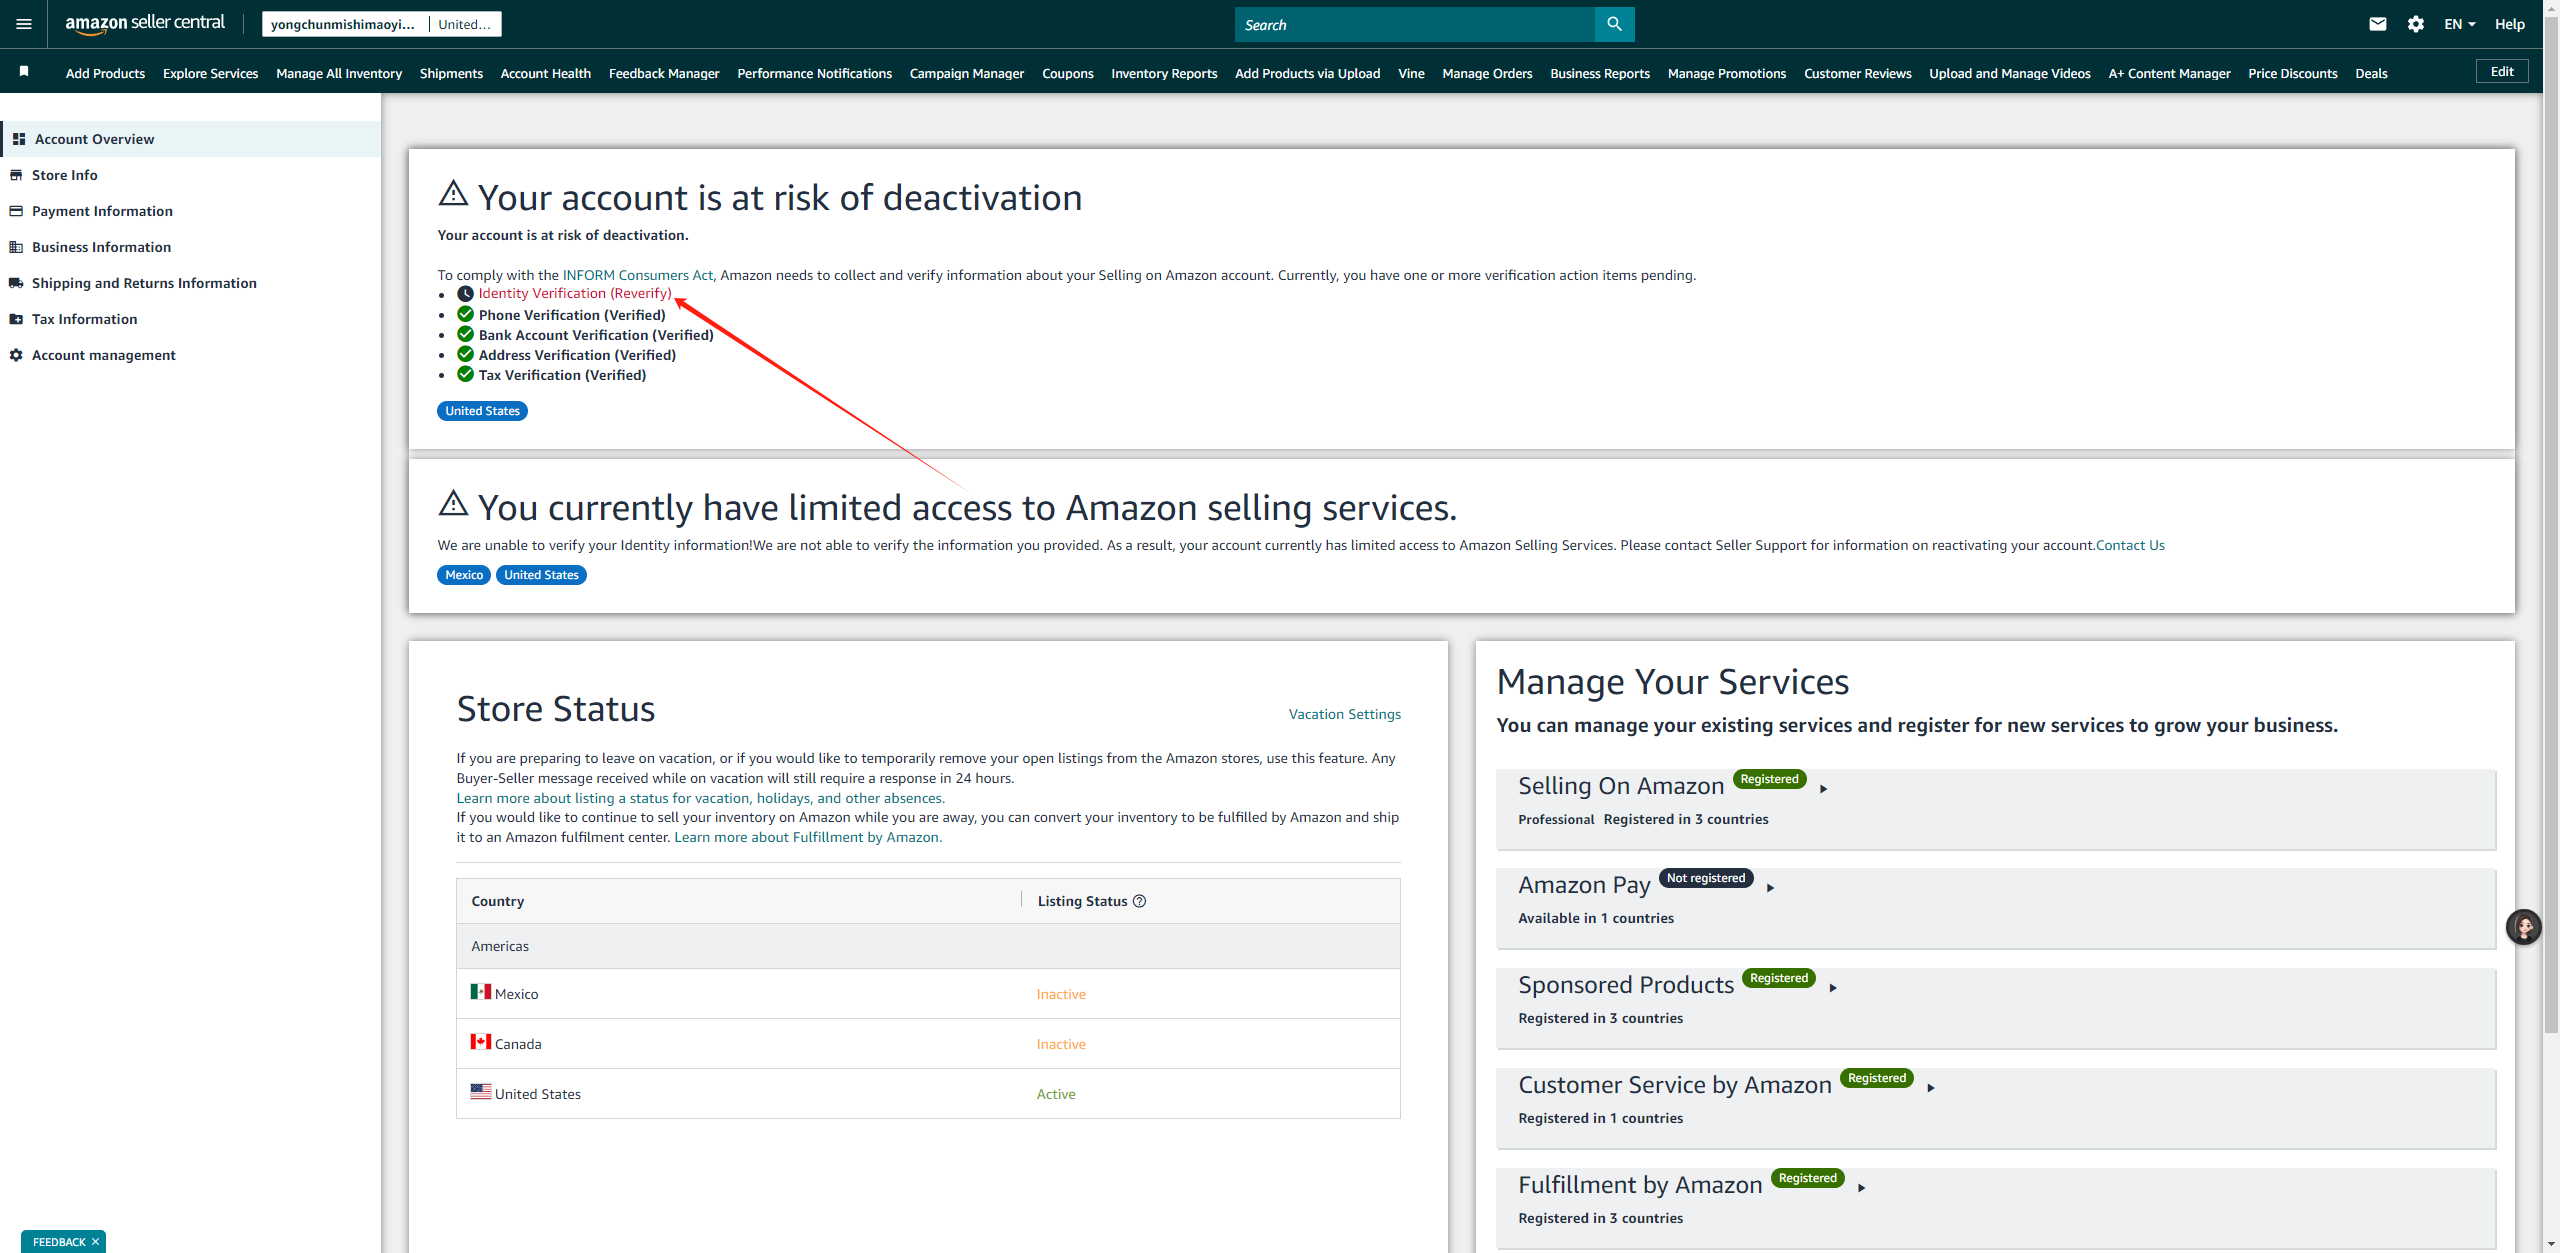The height and width of the screenshot is (1253, 2560).
Task: Open Manage Promotions
Action: pos(1726,73)
